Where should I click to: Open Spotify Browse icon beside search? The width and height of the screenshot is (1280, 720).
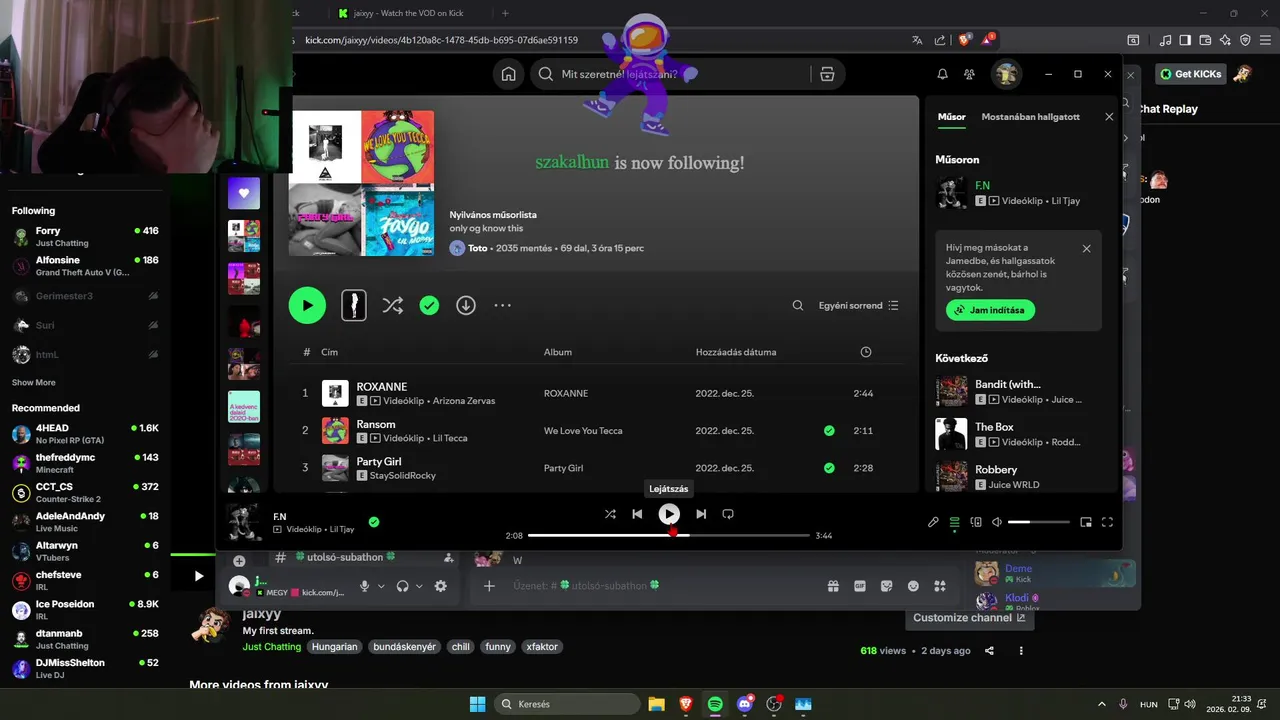coord(827,74)
